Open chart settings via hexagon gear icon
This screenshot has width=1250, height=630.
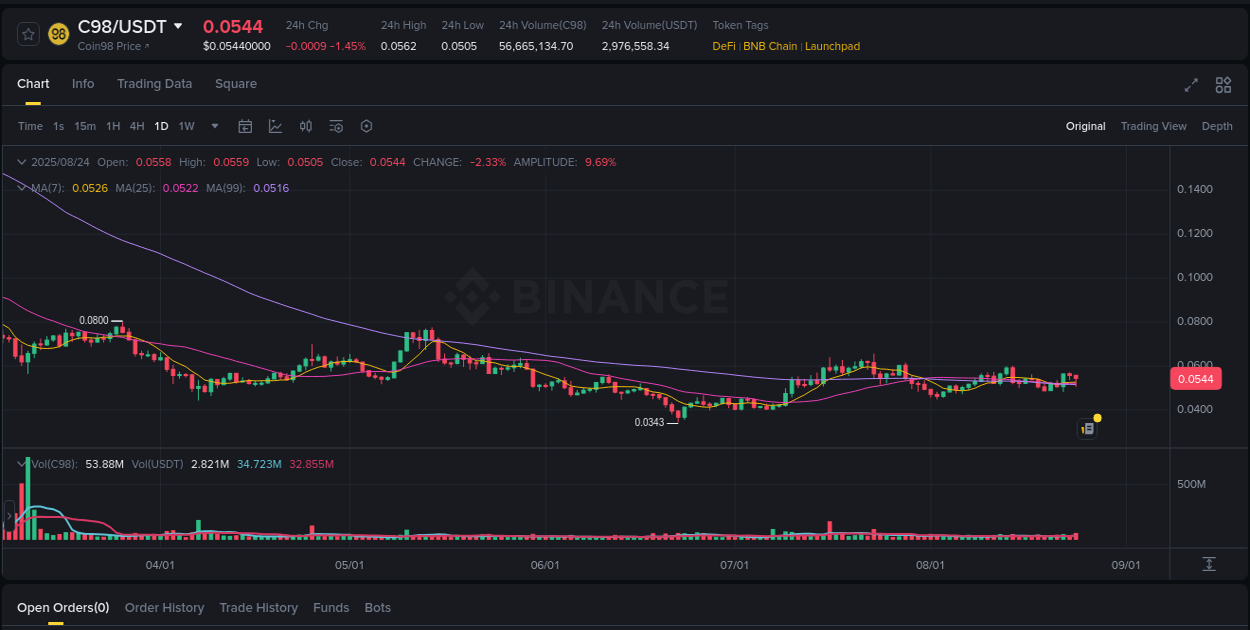(x=366, y=126)
